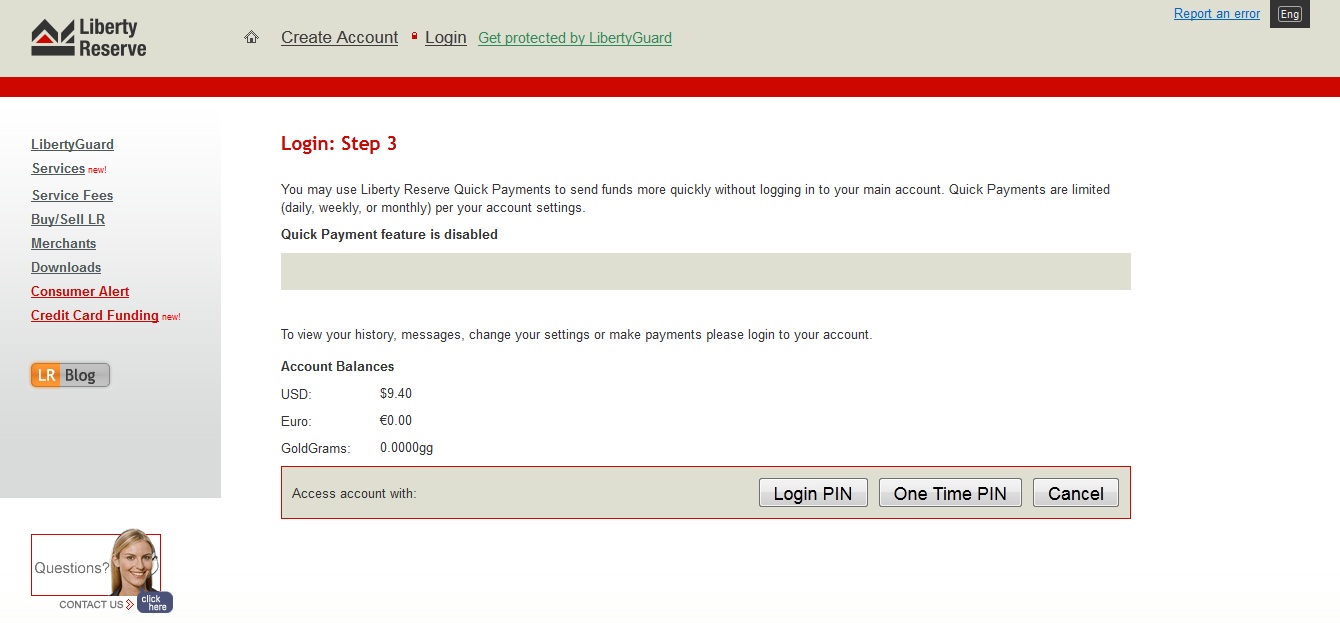Open Services in the sidebar
Viewport: 1340px width, 623px height.
click(x=58, y=168)
